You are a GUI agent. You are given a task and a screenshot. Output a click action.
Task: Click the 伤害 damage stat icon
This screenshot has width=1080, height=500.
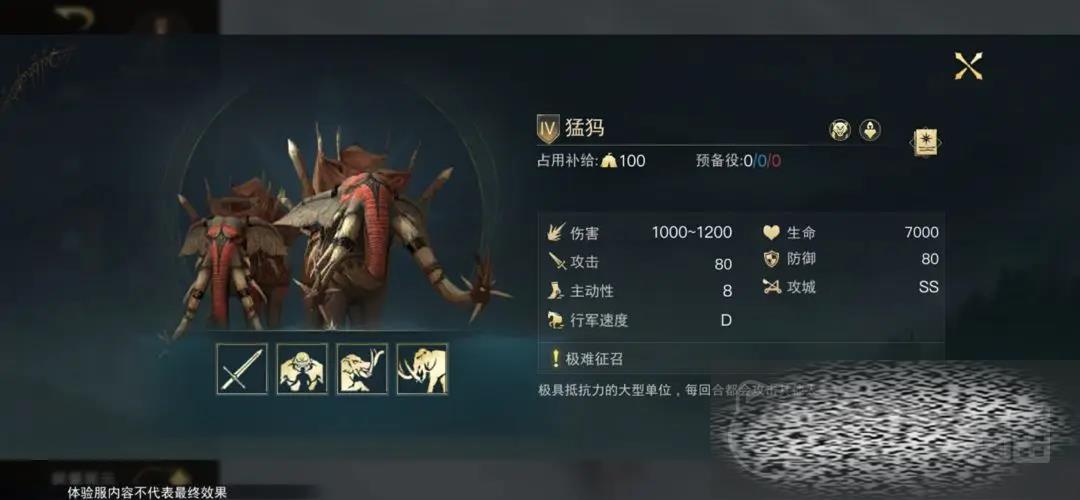coord(557,233)
